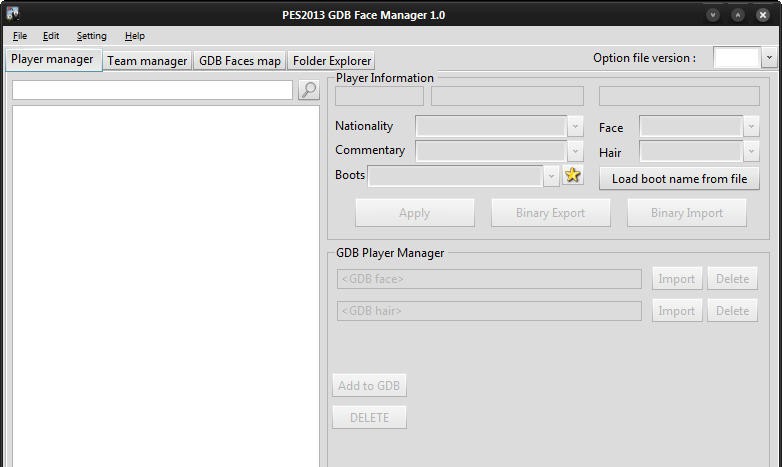Click the application icon in title bar
Screen dimensions: 782x467
point(13,14)
